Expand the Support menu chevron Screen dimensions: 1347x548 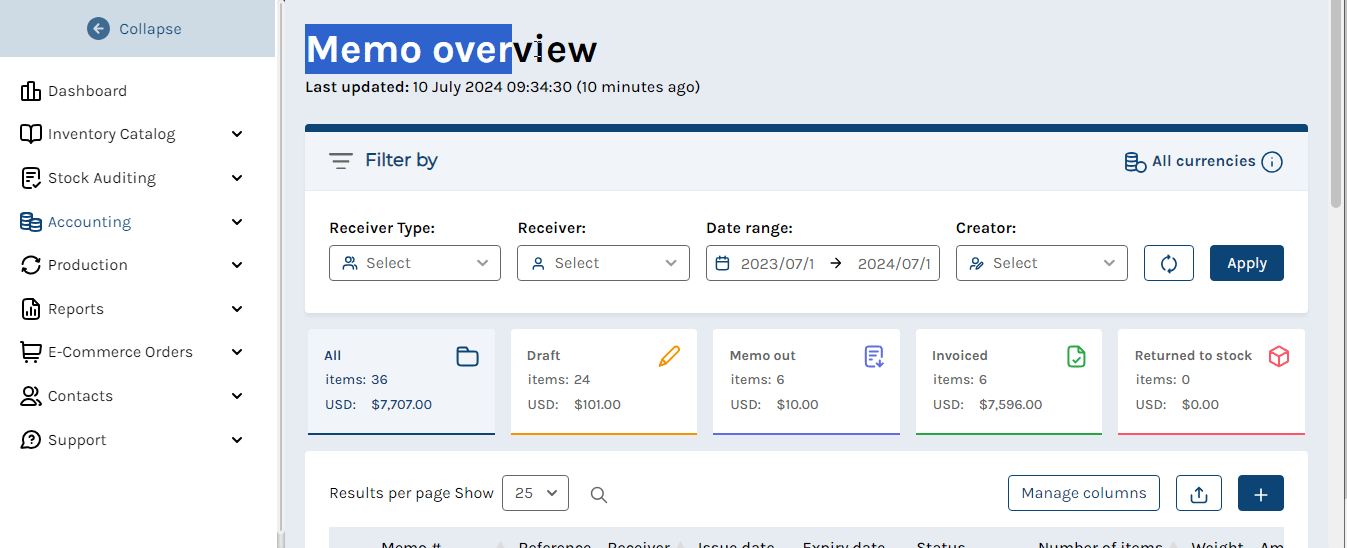237,440
